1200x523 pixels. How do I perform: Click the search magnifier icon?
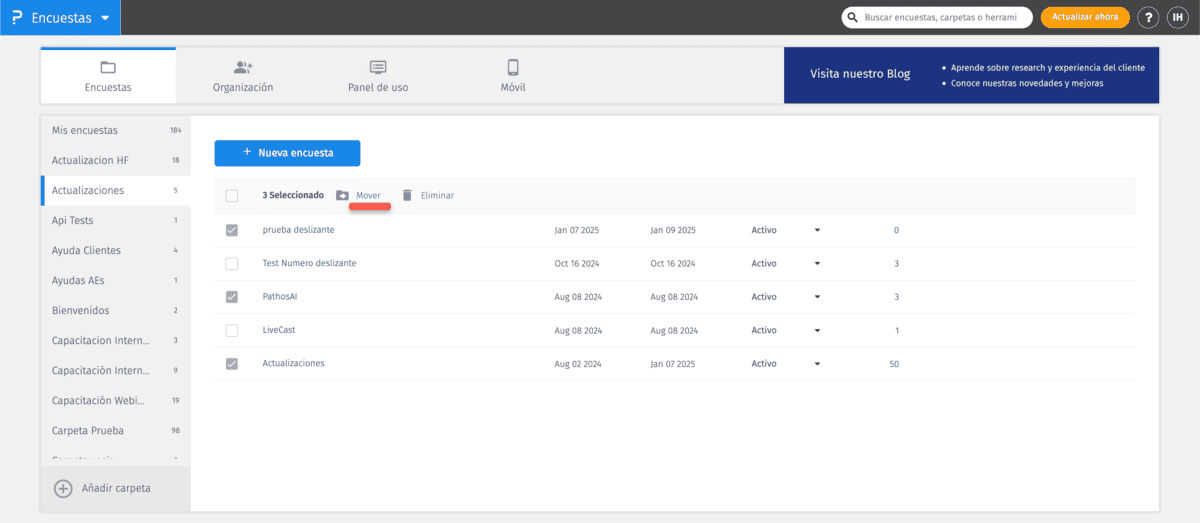click(x=853, y=18)
